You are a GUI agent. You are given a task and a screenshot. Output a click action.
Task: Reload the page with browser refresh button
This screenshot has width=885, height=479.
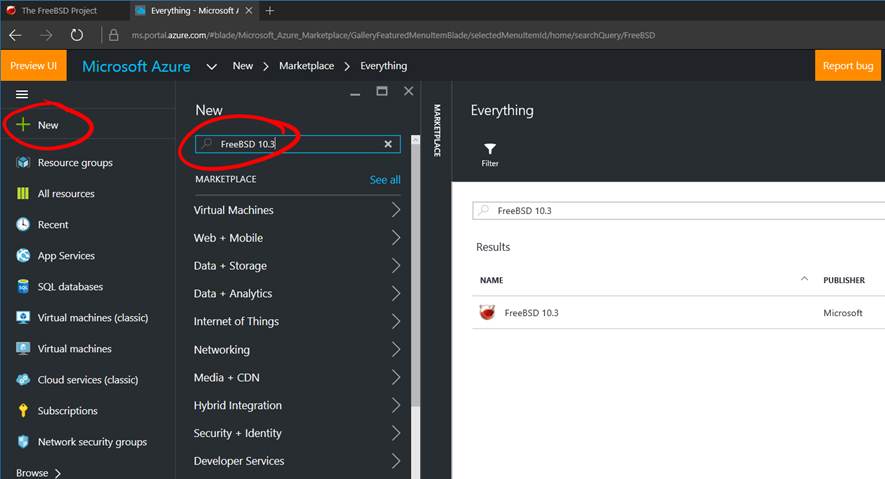pos(77,35)
